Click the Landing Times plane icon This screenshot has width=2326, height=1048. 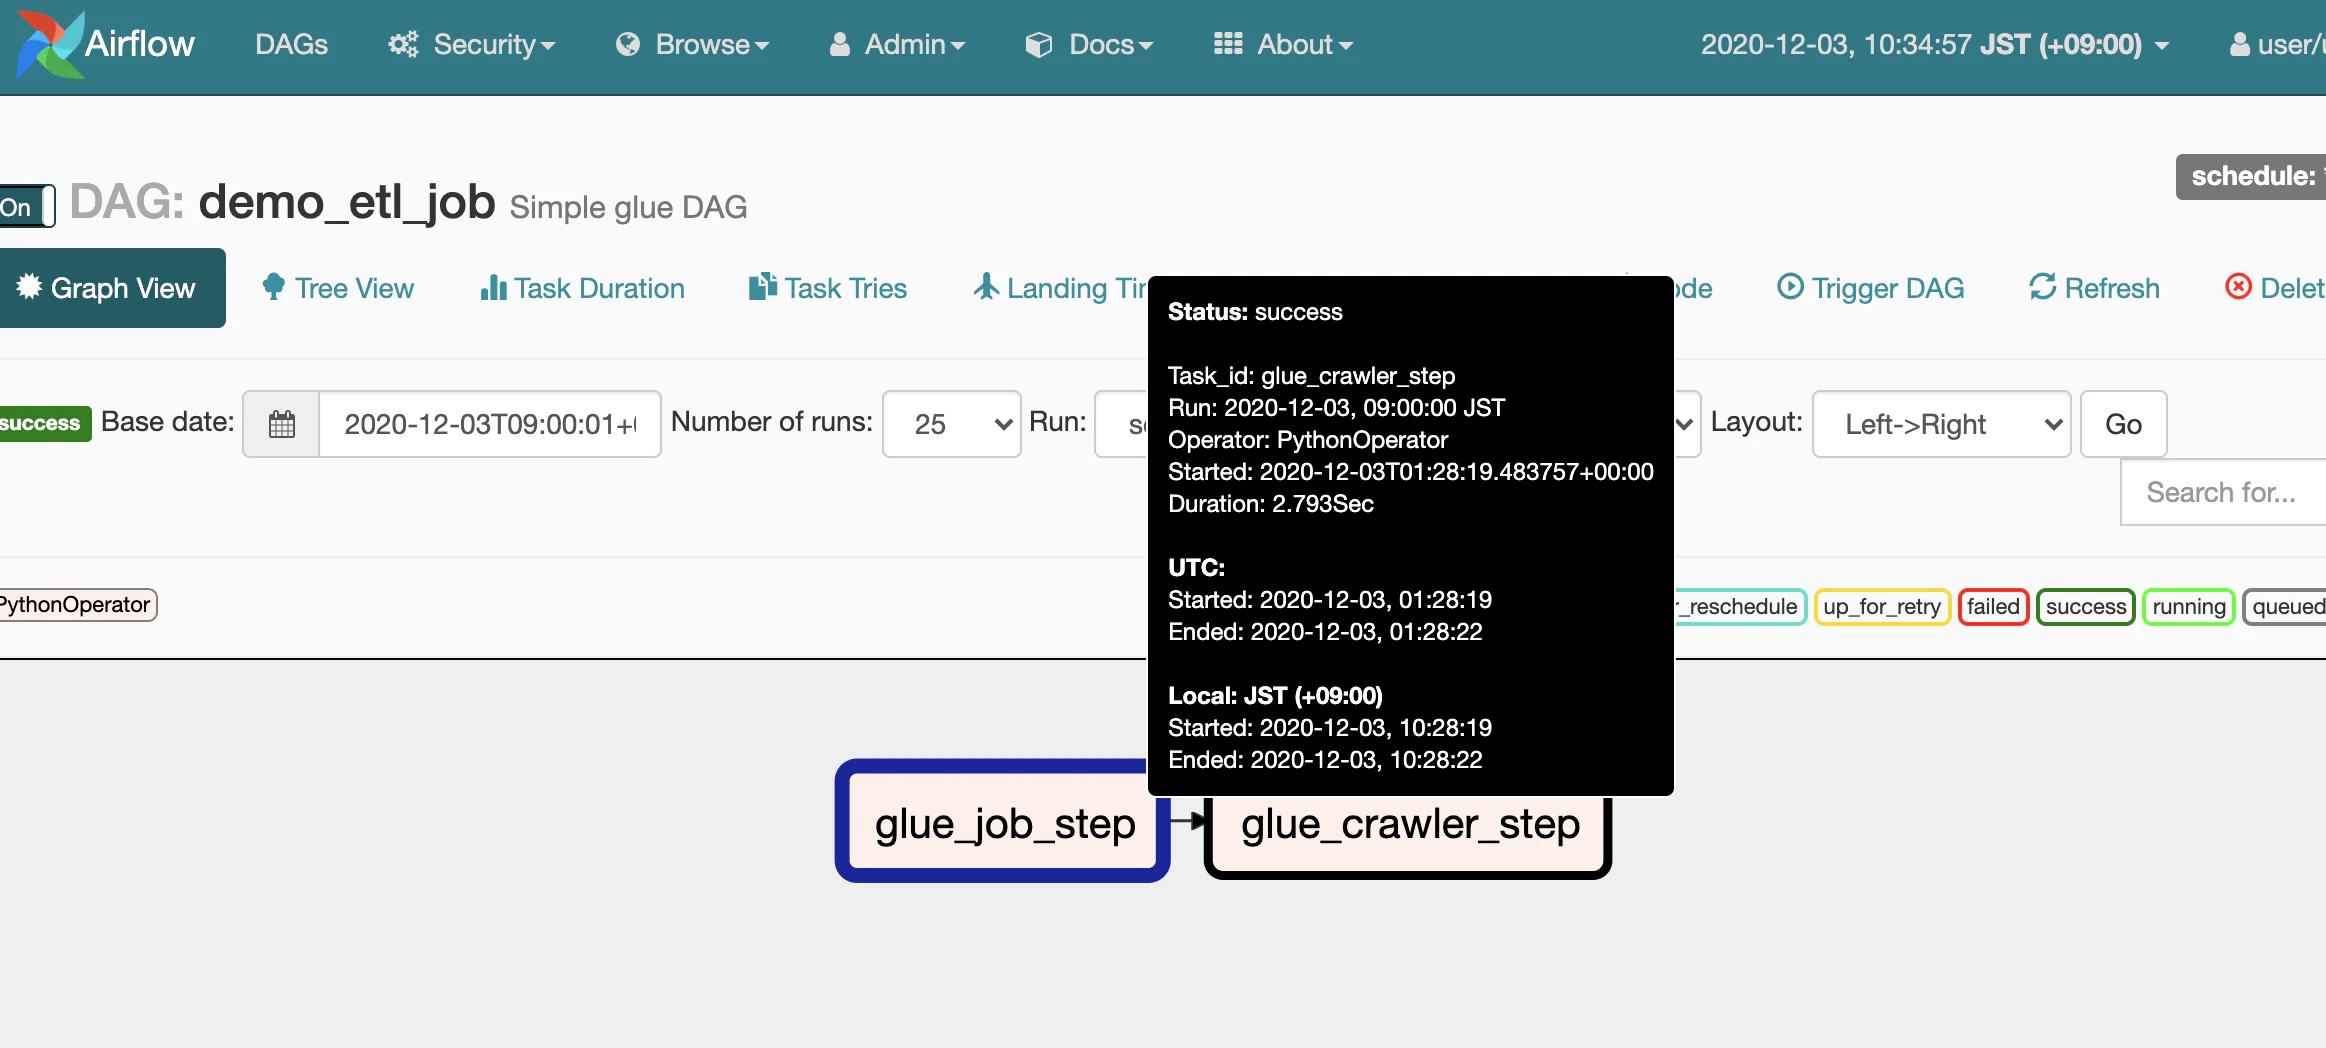[x=987, y=287]
